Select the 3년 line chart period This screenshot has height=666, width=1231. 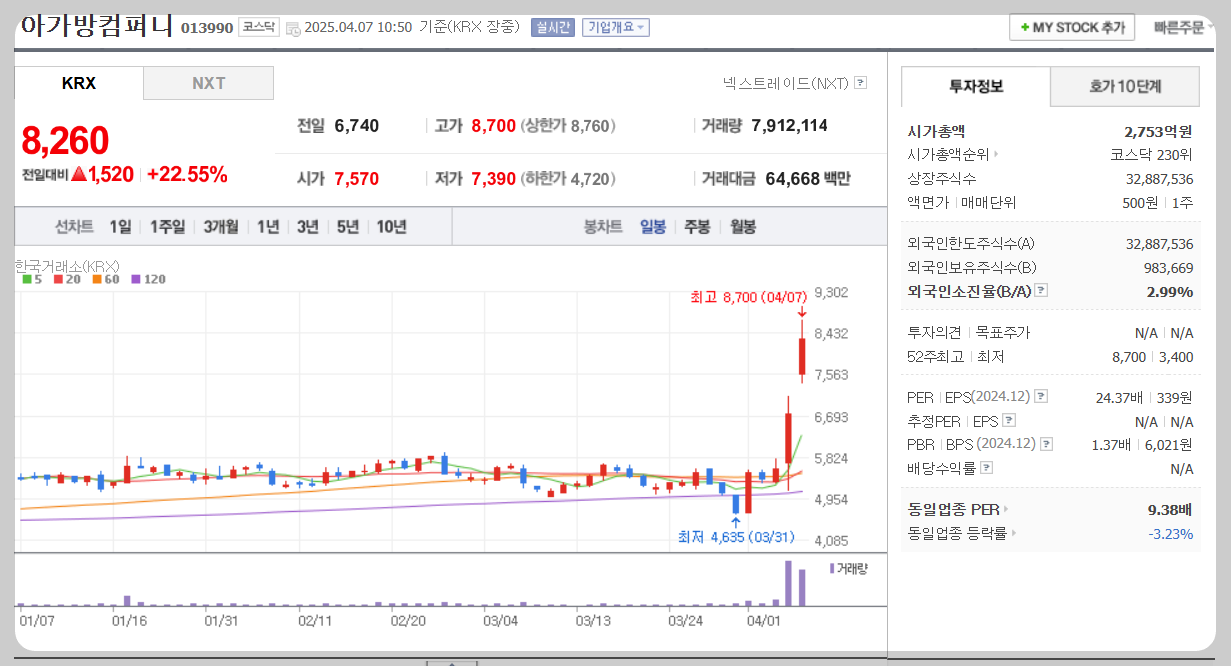click(307, 227)
